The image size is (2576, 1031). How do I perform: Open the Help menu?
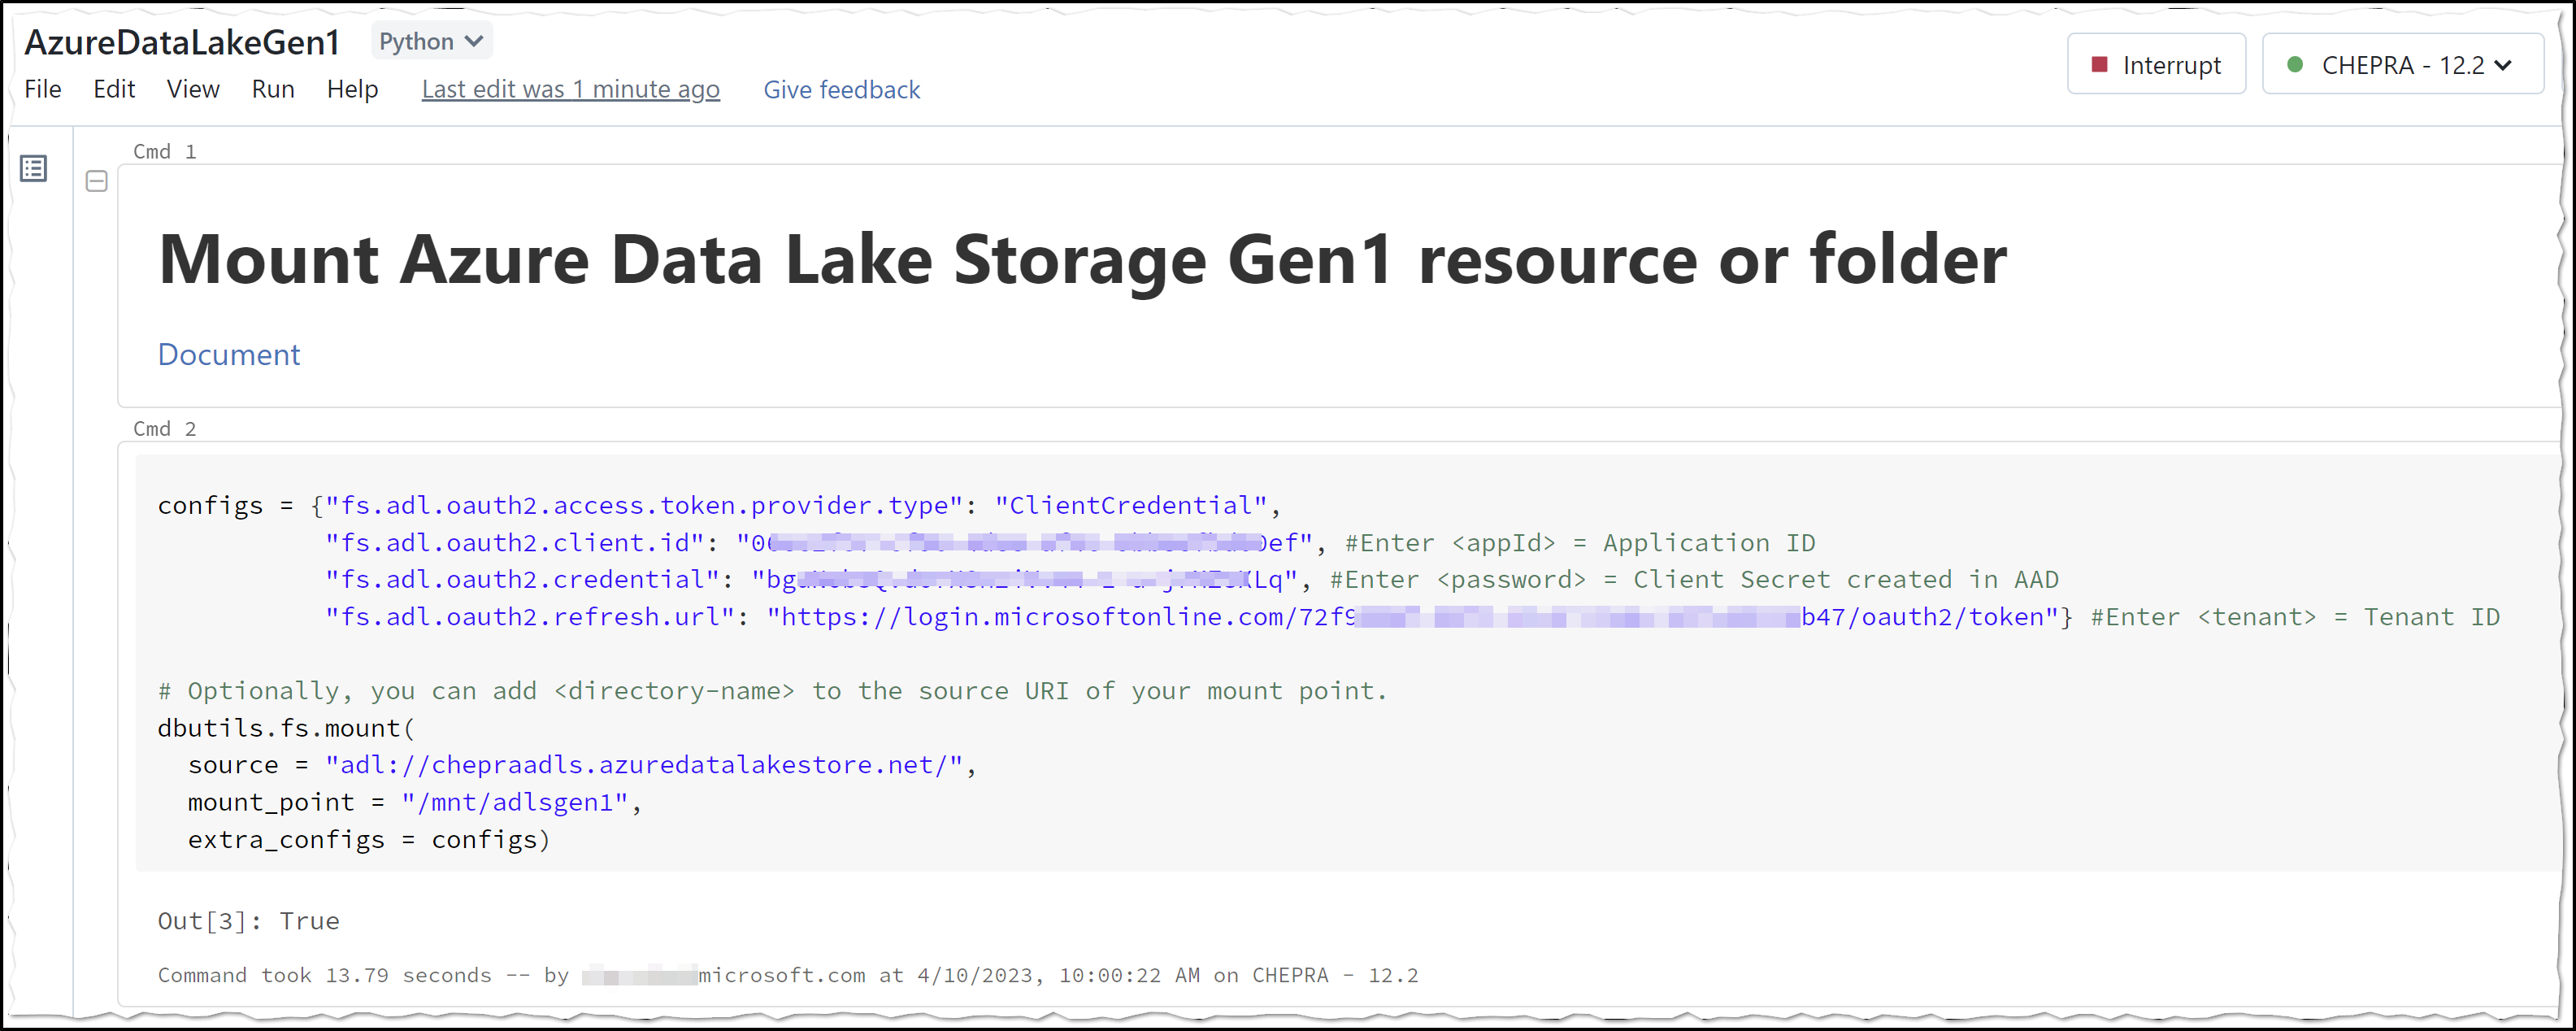point(352,89)
